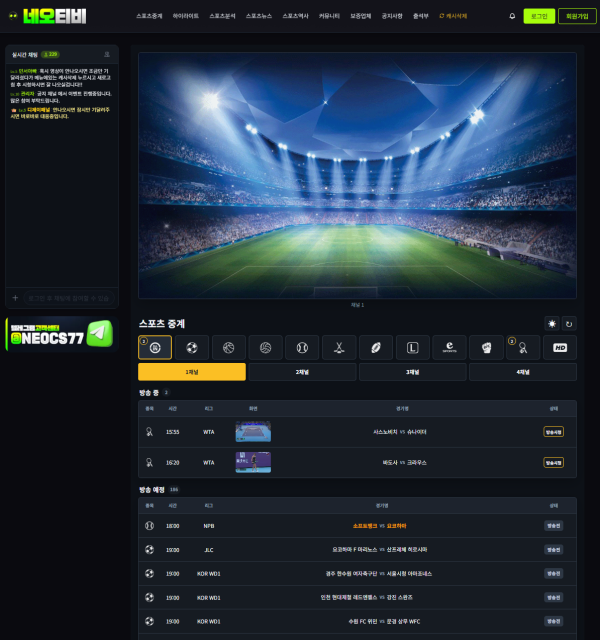Select the American football sport filter
This screenshot has width=600, height=640.
click(x=376, y=347)
